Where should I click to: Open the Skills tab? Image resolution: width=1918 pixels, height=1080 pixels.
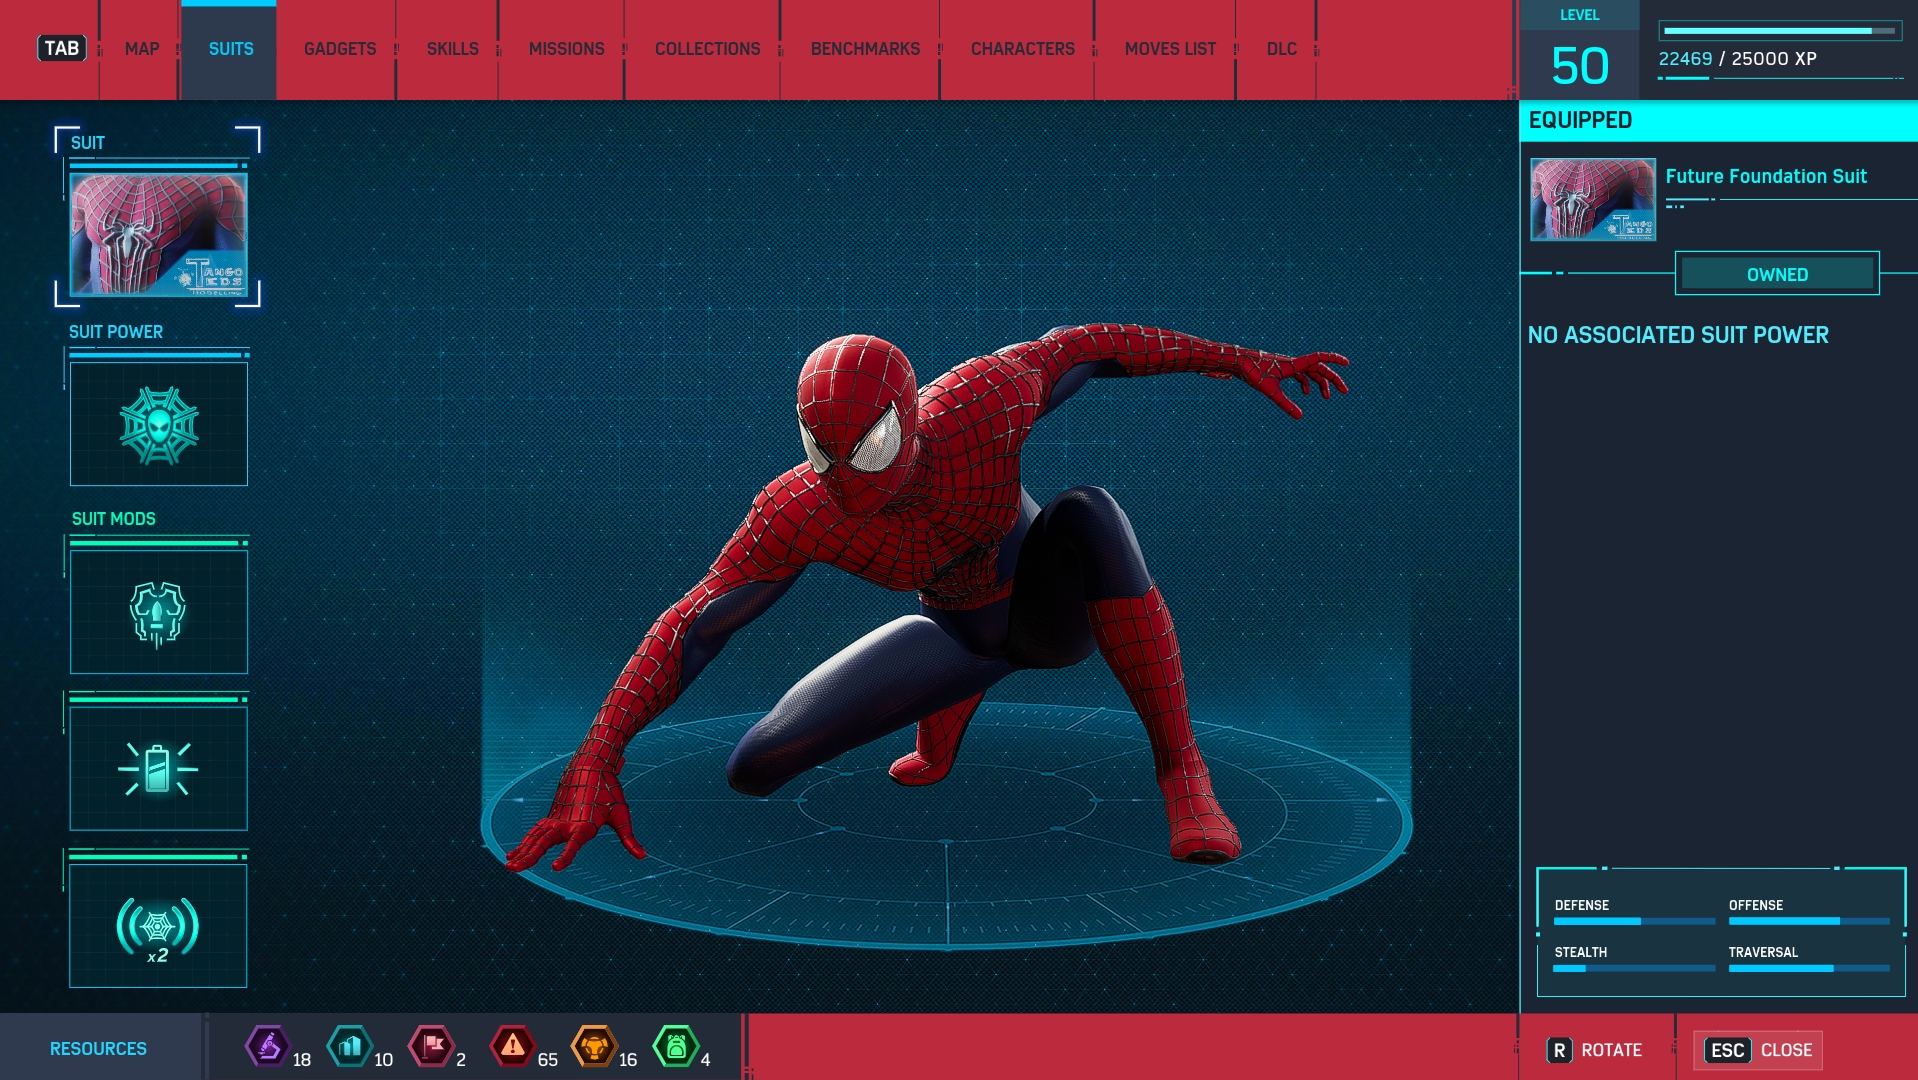[x=452, y=49]
